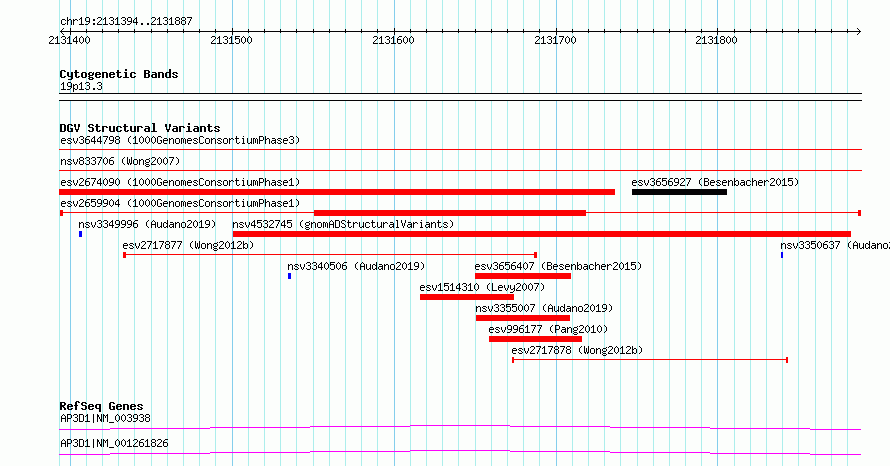Click blue marker under nsv3340506

[x=289, y=276]
